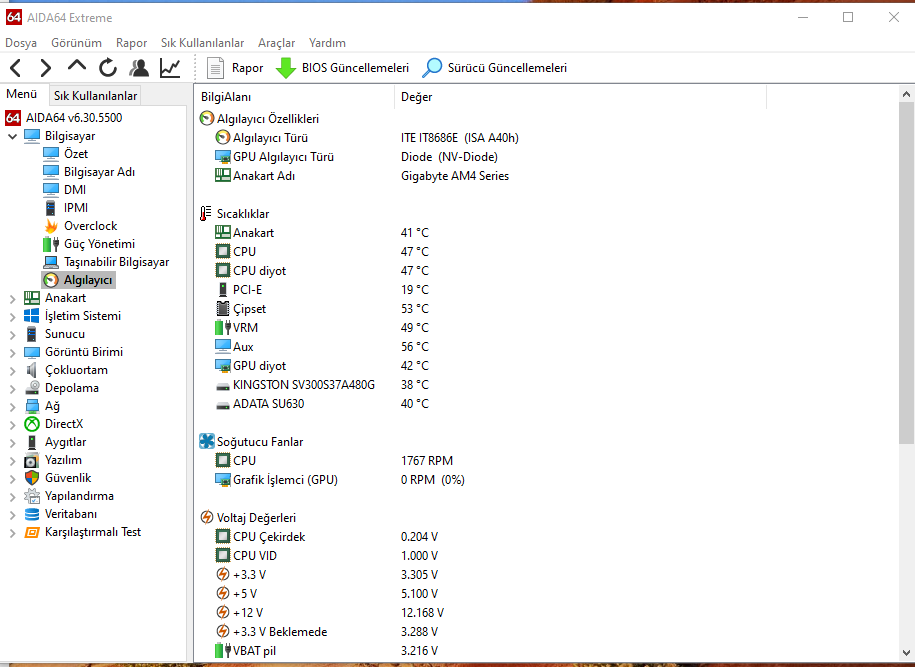
Task: Open the Rapor menu
Action: pyautogui.click(x=131, y=43)
